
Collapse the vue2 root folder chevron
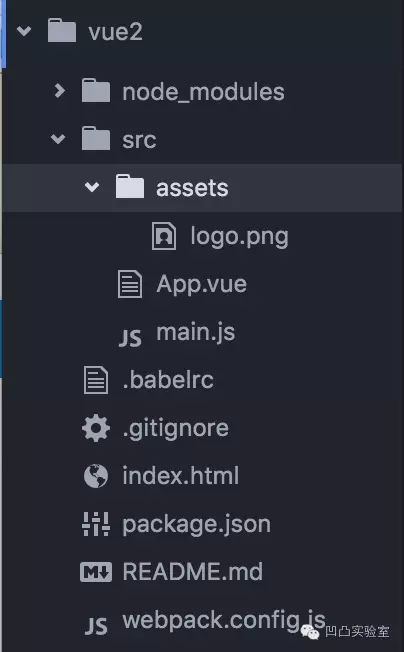24,31
